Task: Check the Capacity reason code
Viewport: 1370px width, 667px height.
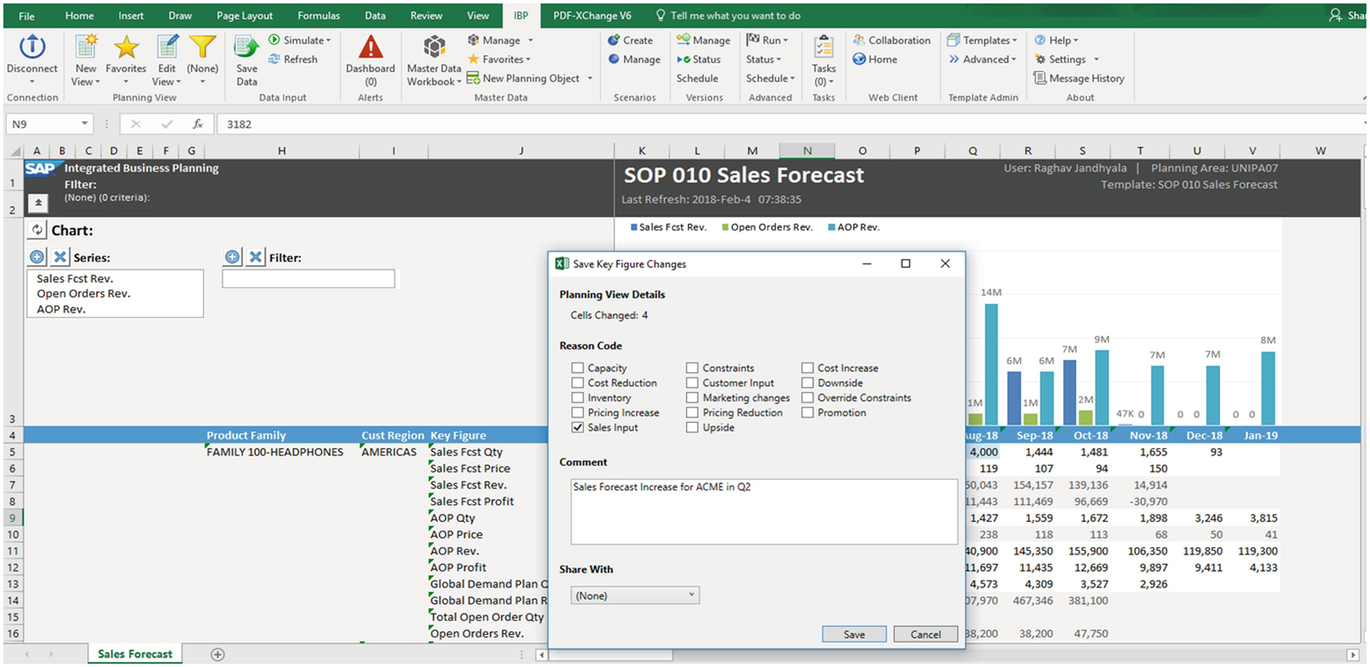Action: pyautogui.click(x=578, y=367)
